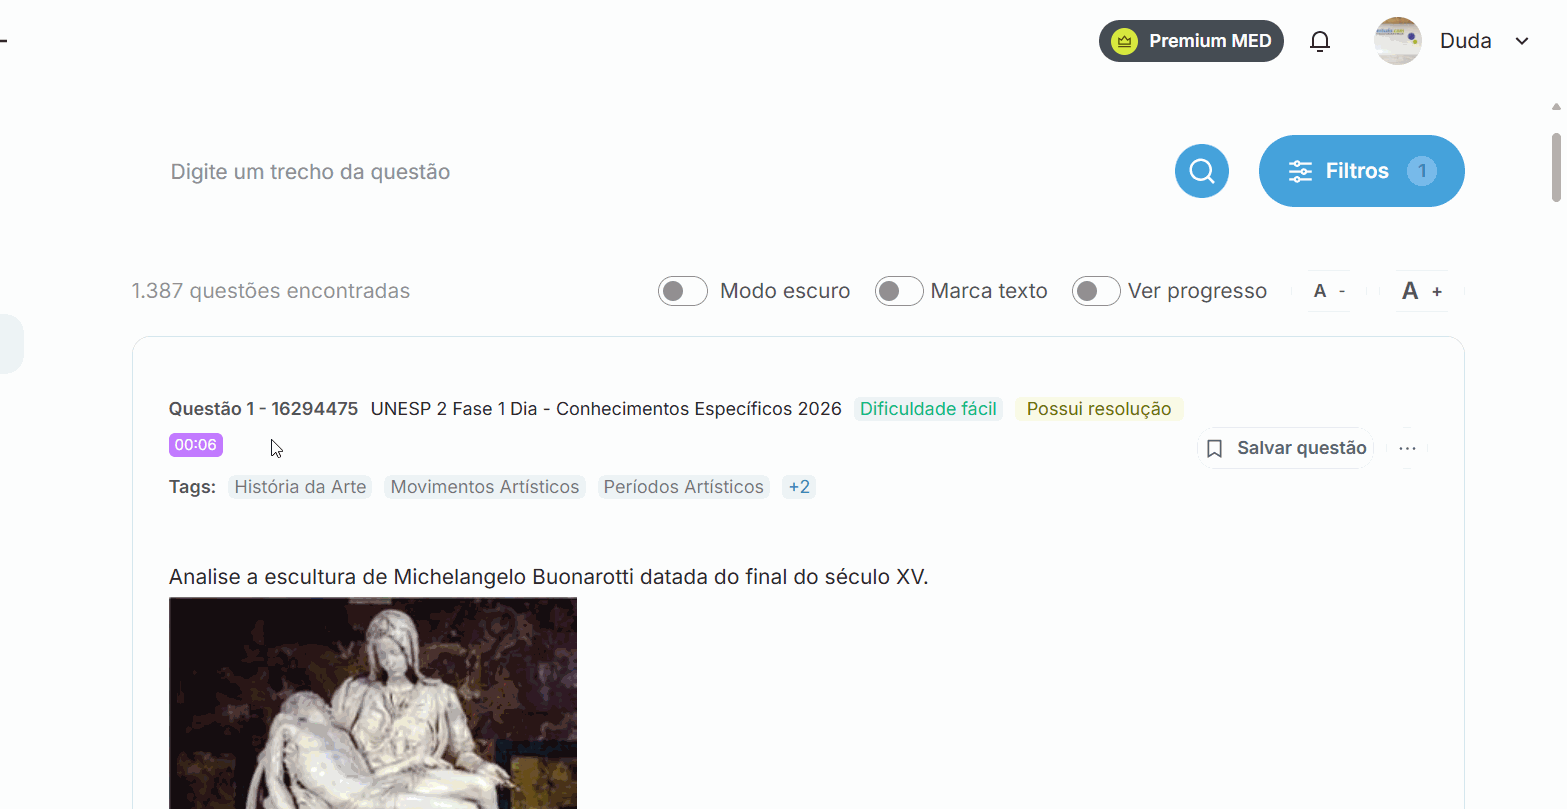This screenshot has width=1567, height=809.
Task: Enable the Marca texto switch
Action: point(899,291)
